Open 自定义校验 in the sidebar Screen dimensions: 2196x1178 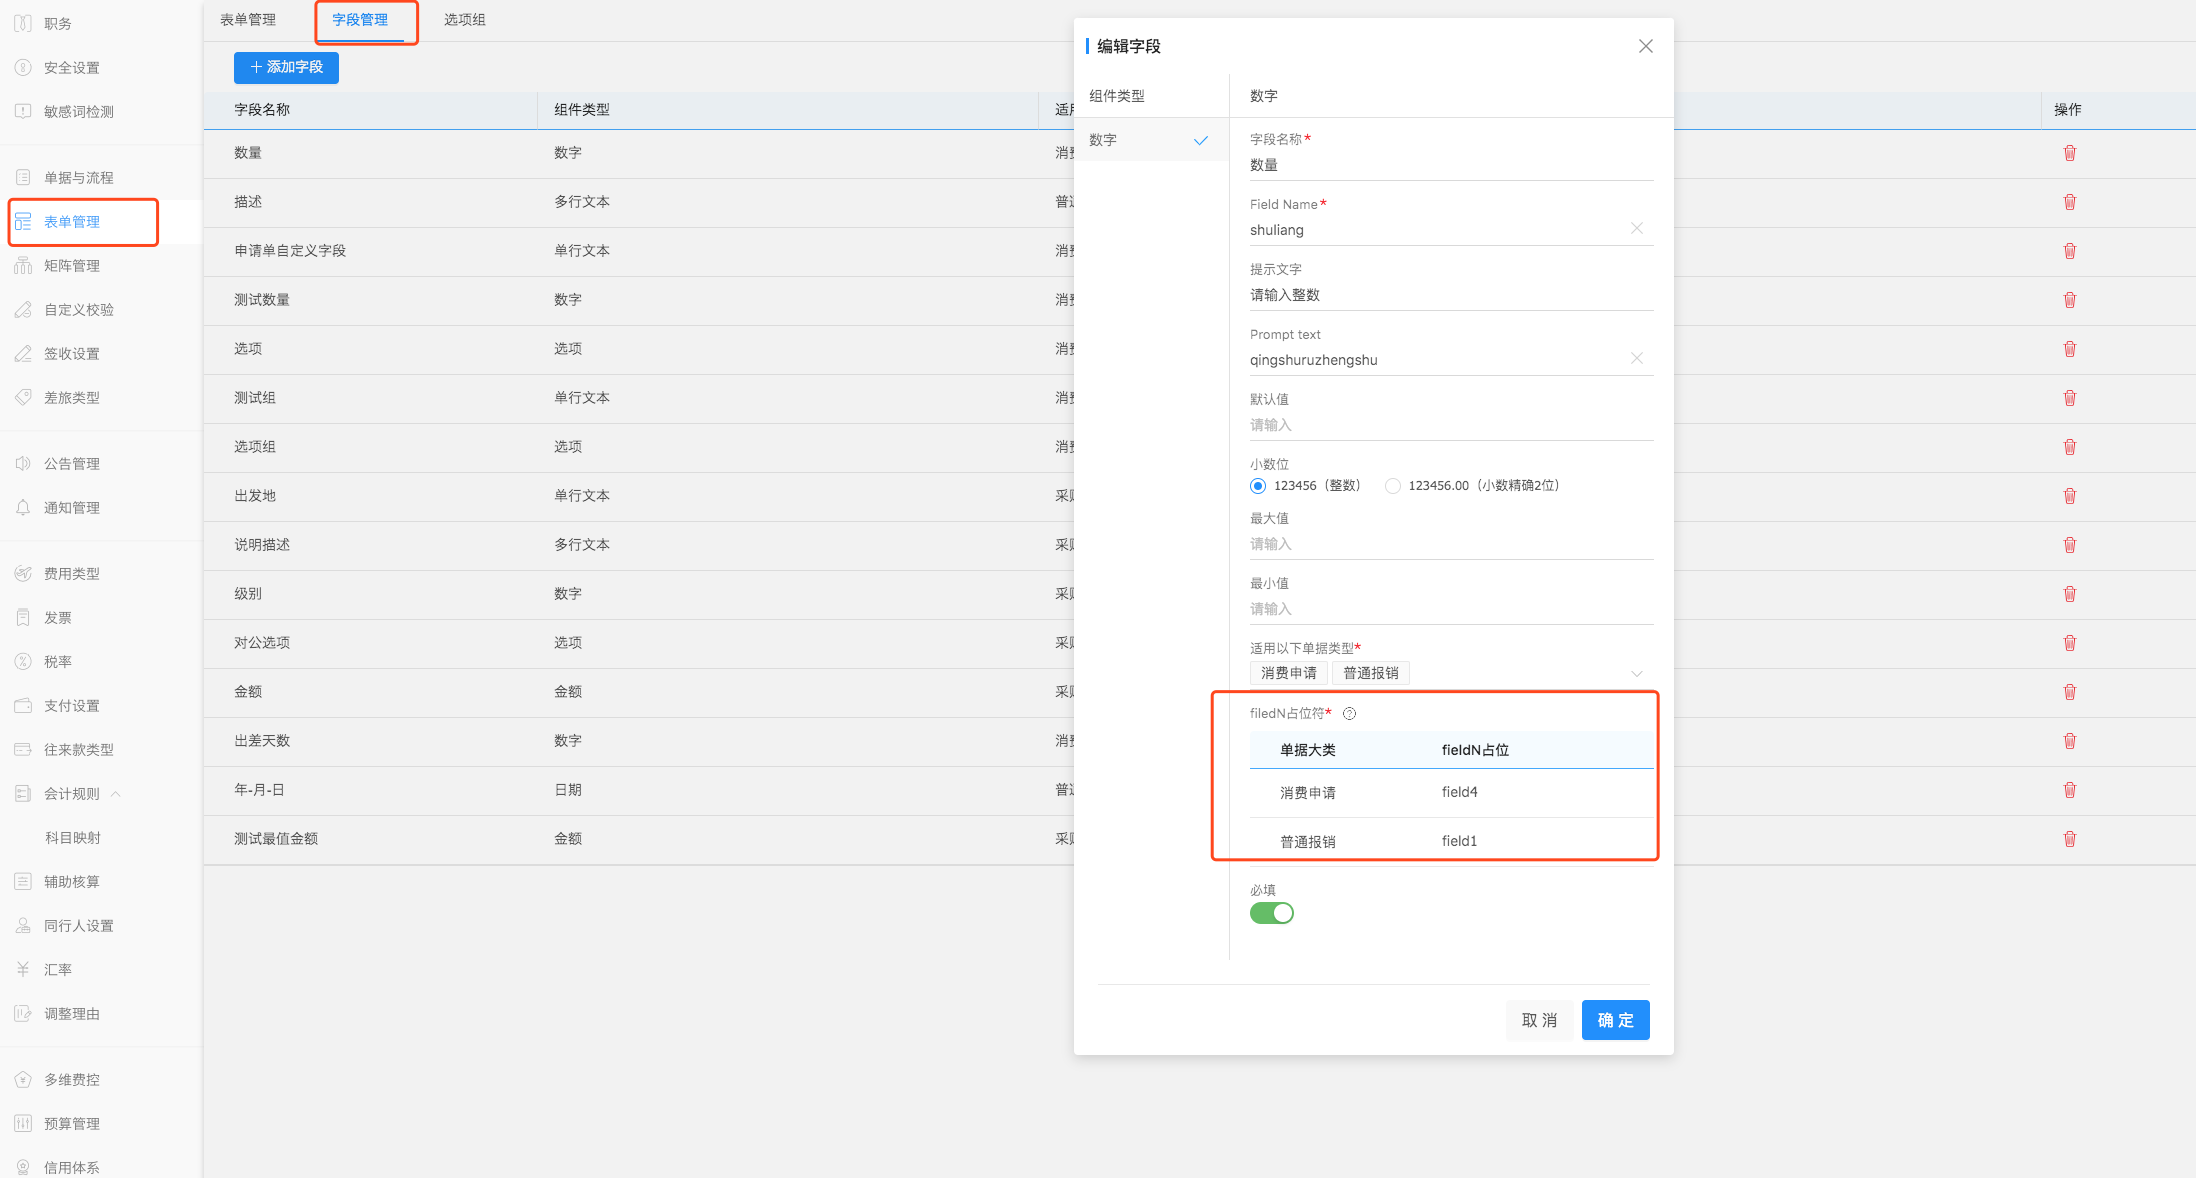tap(78, 310)
